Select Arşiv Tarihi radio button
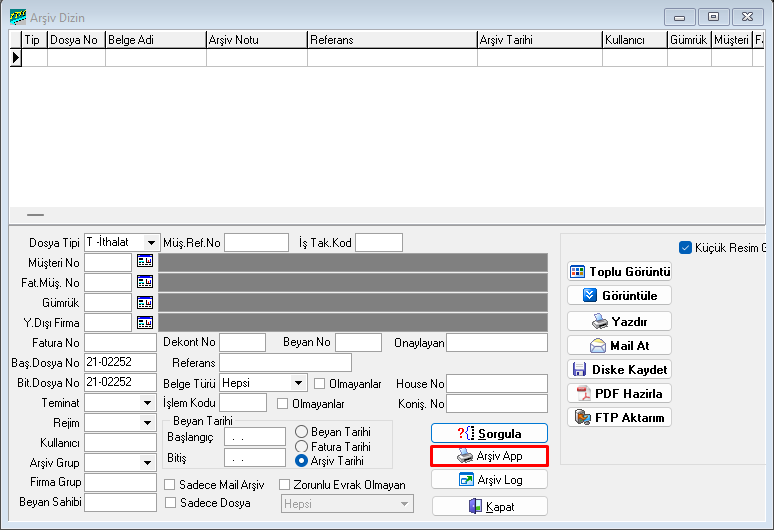 point(301,461)
